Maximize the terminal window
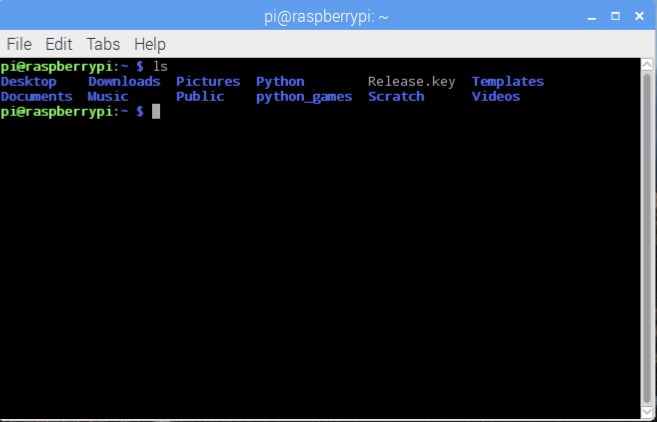The width and height of the screenshot is (657, 422). (x=615, y=16)
